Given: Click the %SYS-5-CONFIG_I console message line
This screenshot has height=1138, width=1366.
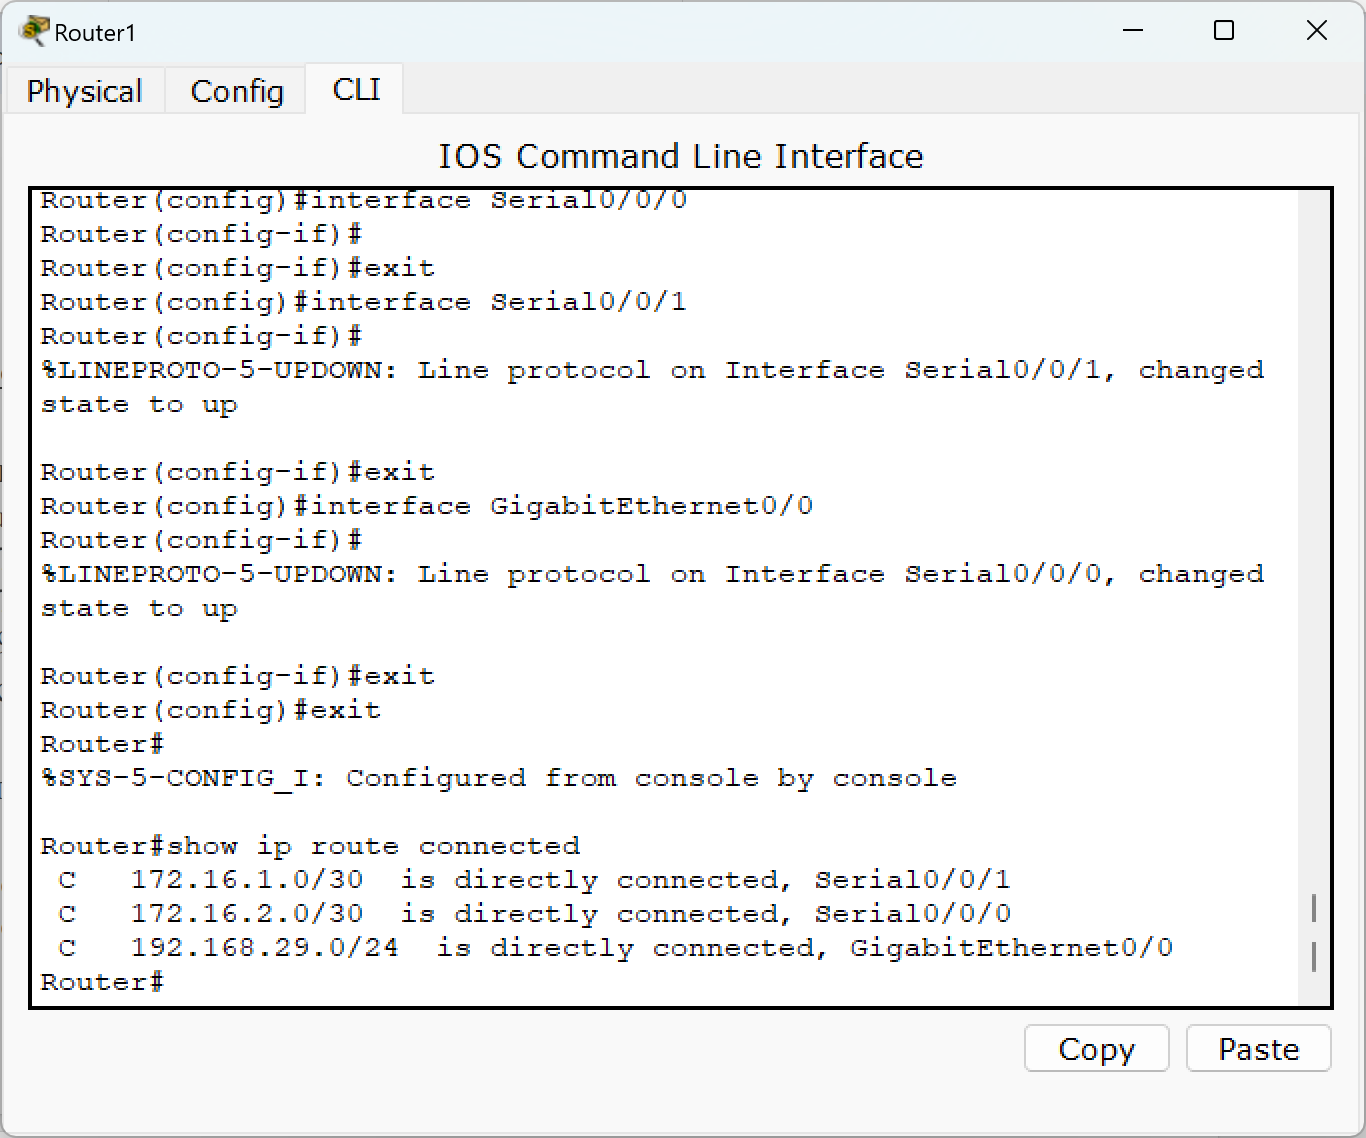Looking at the screenshot, I should pos(499,778).
